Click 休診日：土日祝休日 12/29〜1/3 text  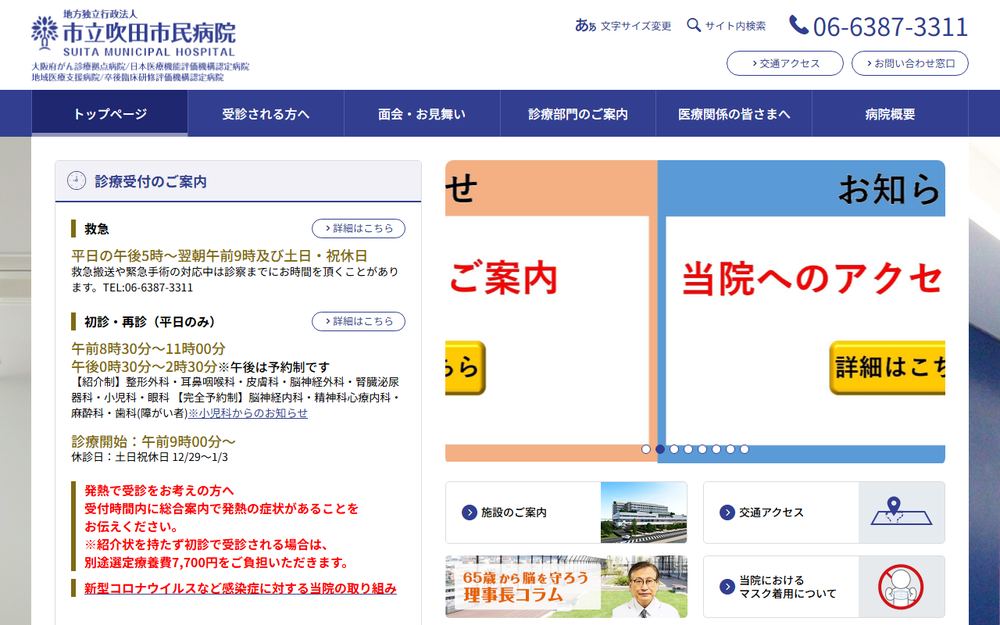(x=150, y=457)
